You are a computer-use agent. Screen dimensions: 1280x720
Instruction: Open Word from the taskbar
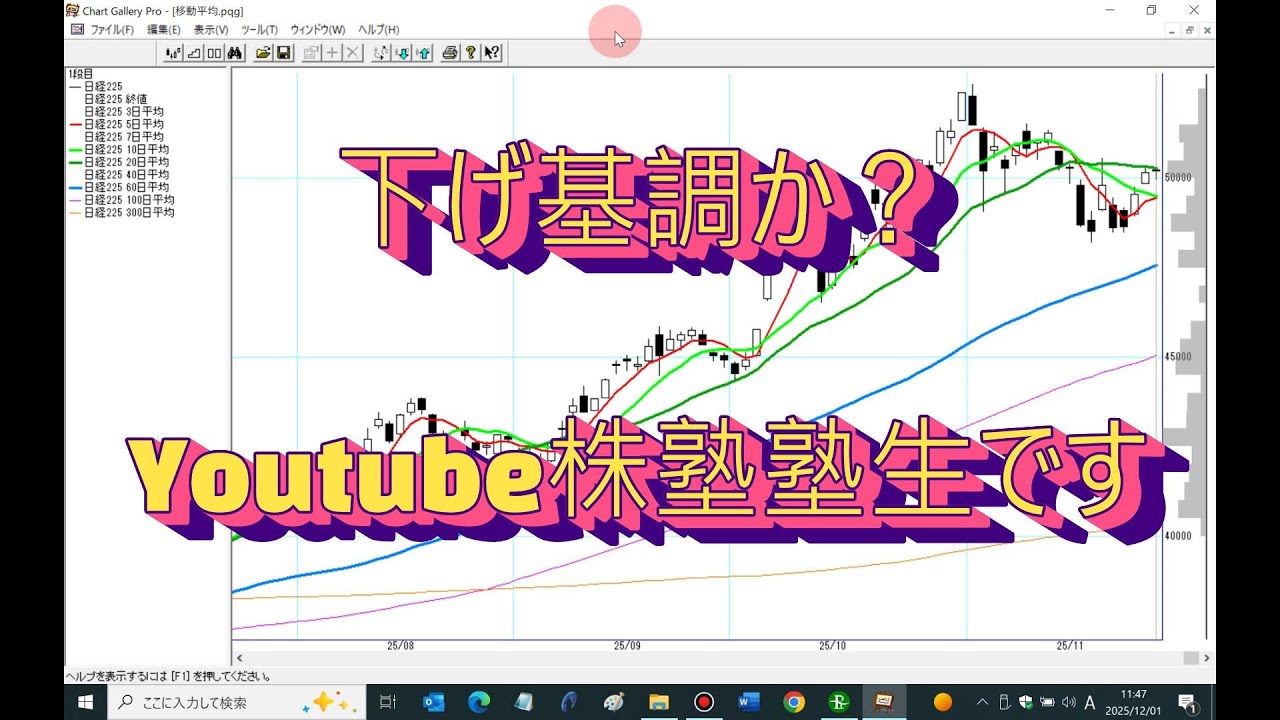748,702
